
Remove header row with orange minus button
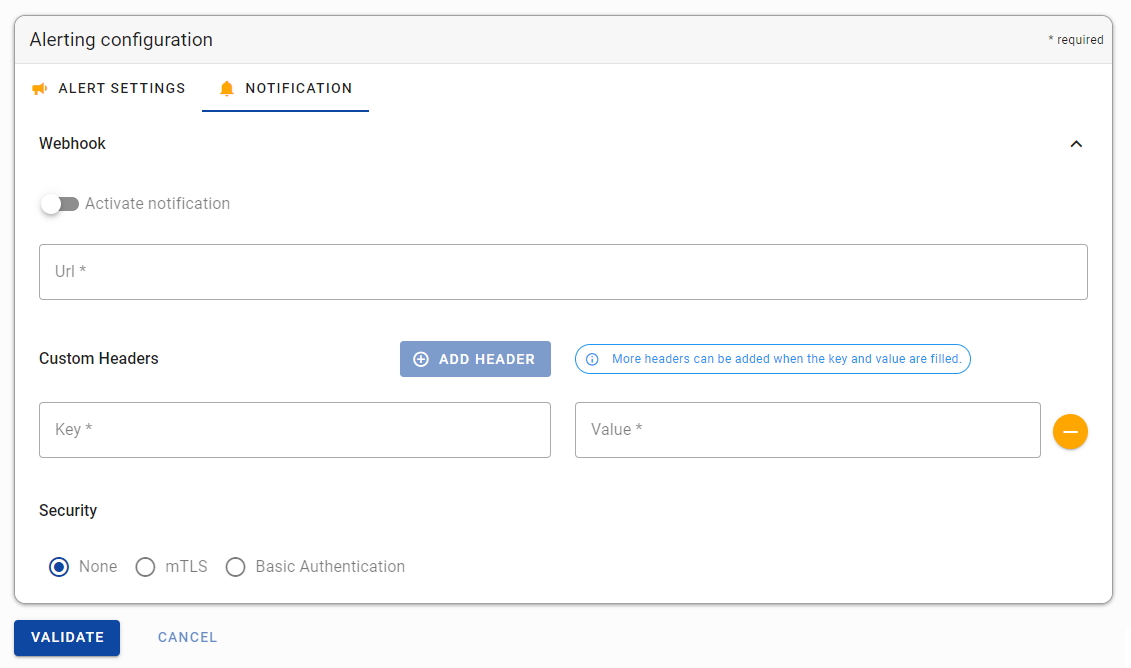click(x=1070, y=431)
